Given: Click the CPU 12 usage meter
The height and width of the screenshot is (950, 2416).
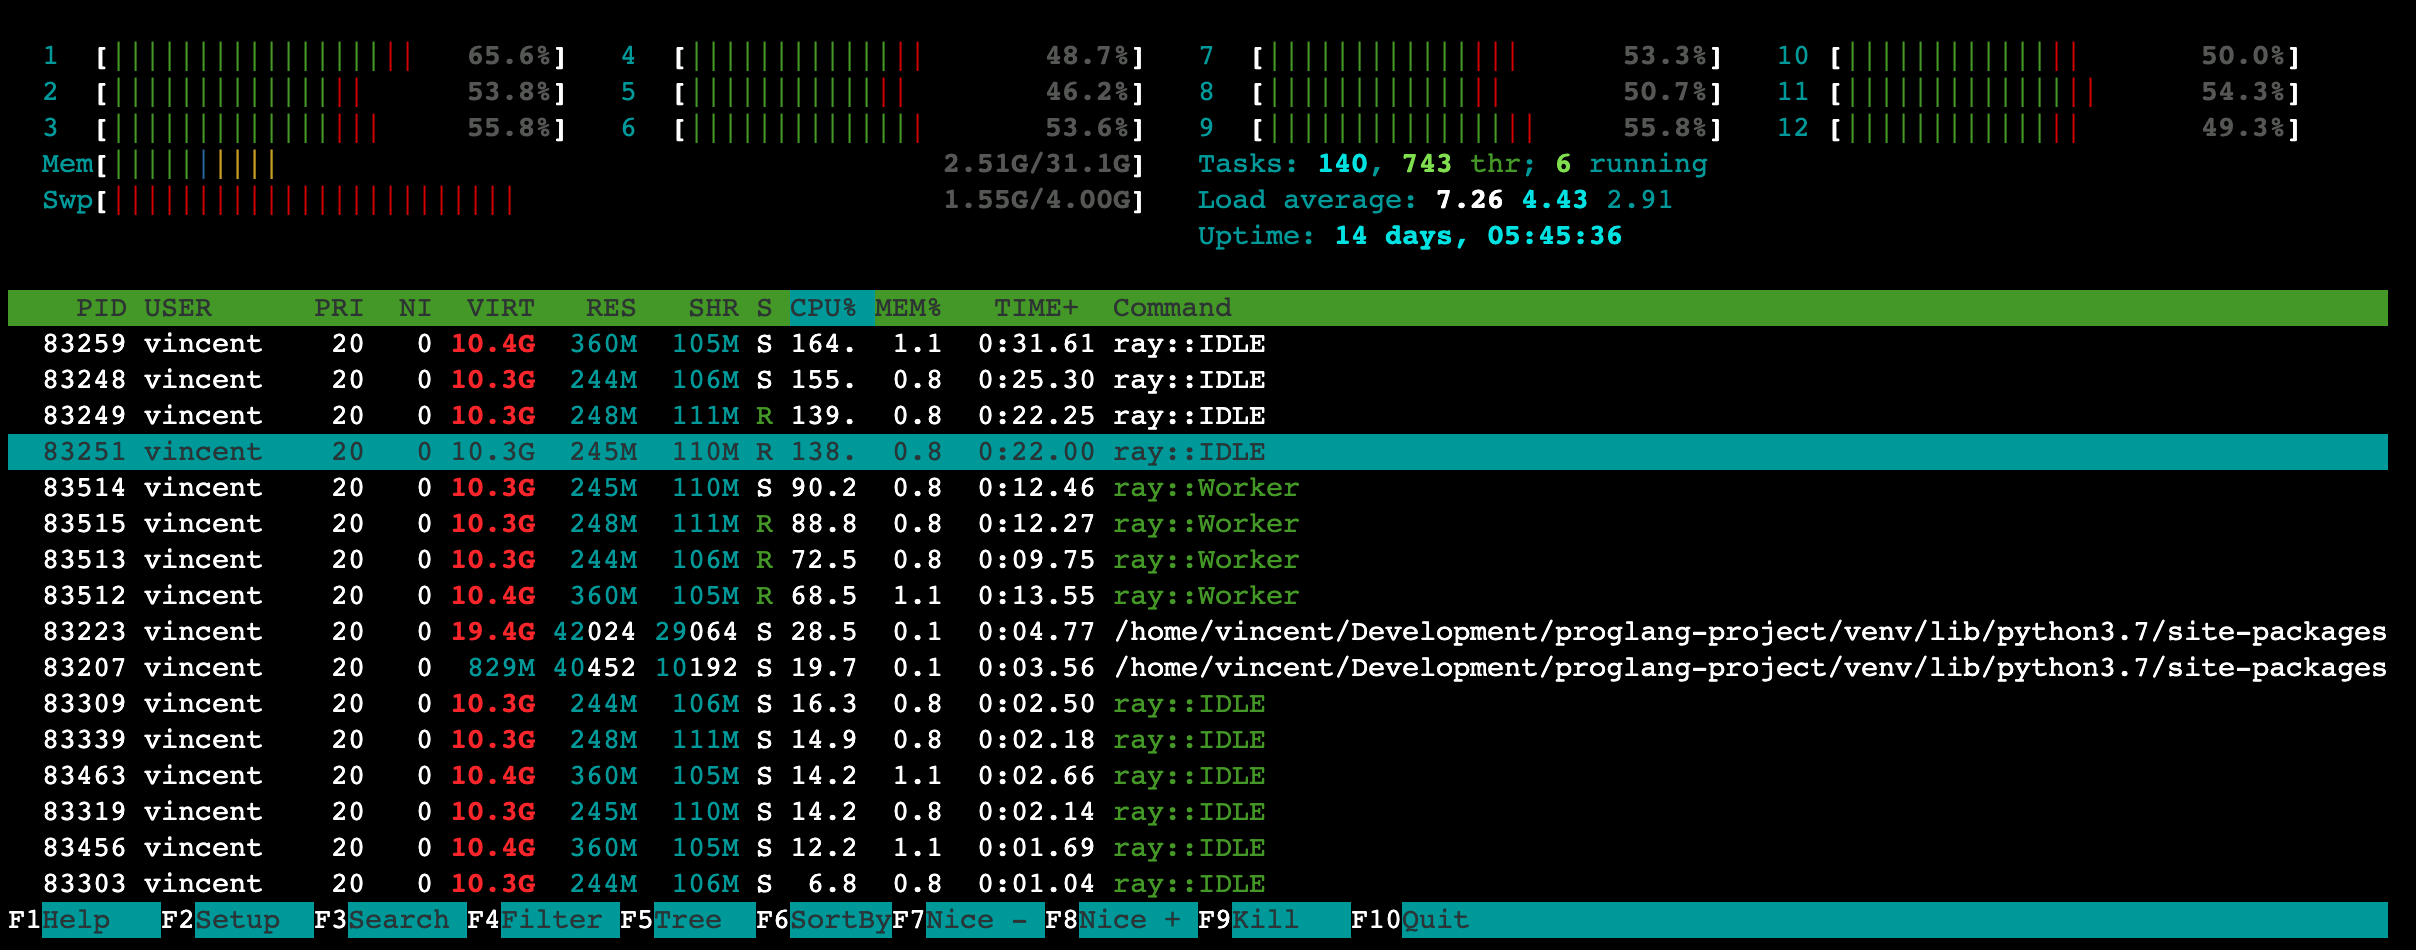Looking at the screenshot, I should point(2039,128).
